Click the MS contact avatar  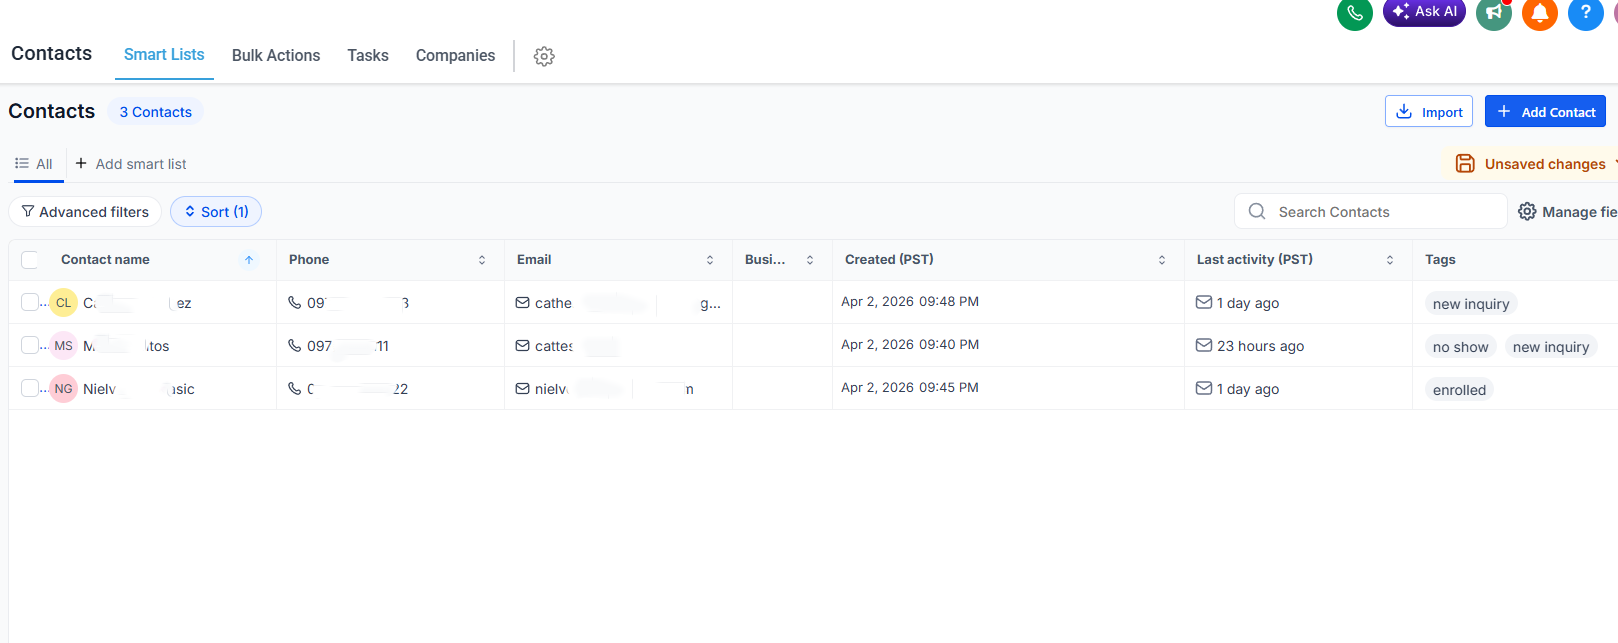[x=64, y=345]
